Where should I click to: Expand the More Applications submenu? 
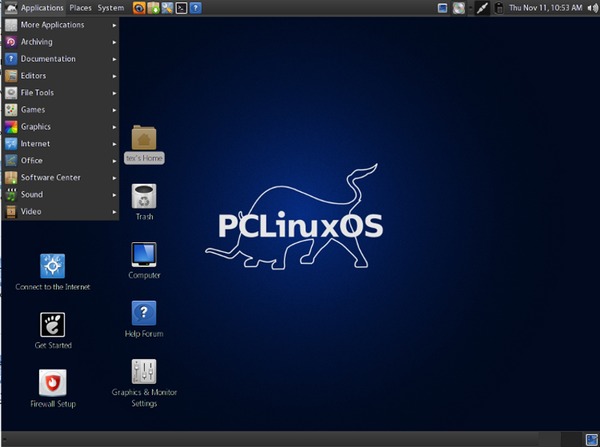point(60,25)
